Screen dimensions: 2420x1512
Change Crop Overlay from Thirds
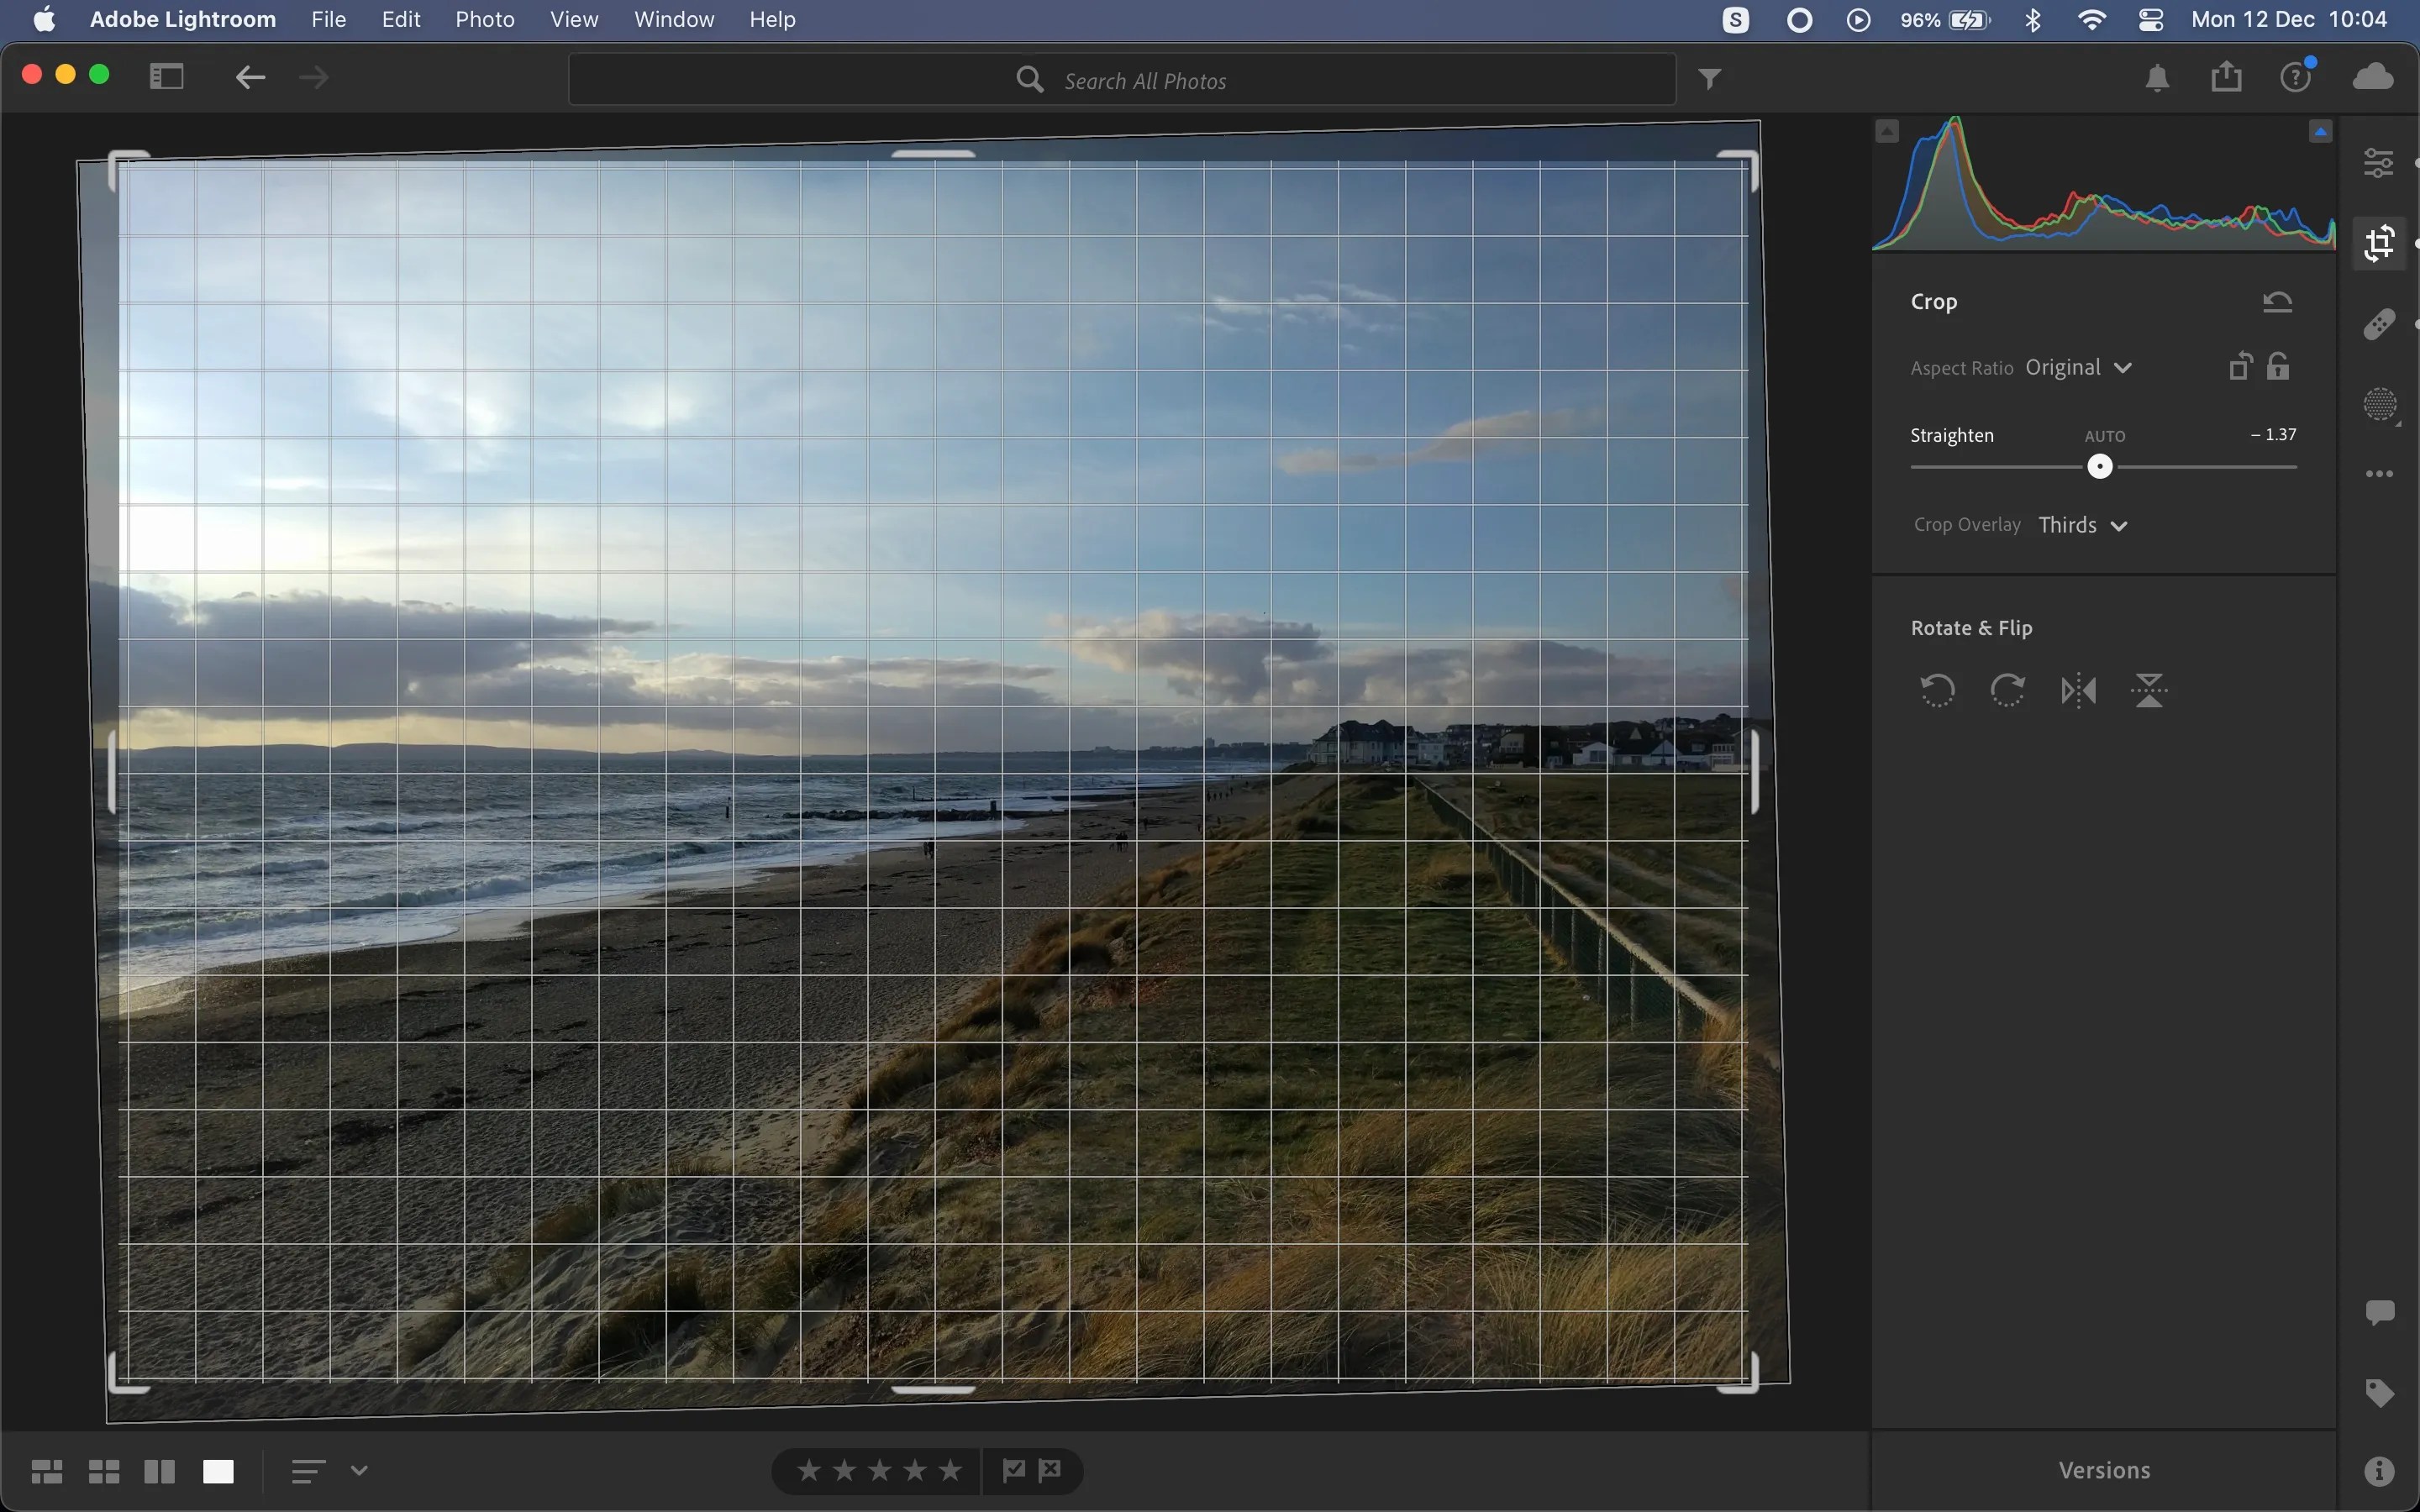tap(2082, 524)
